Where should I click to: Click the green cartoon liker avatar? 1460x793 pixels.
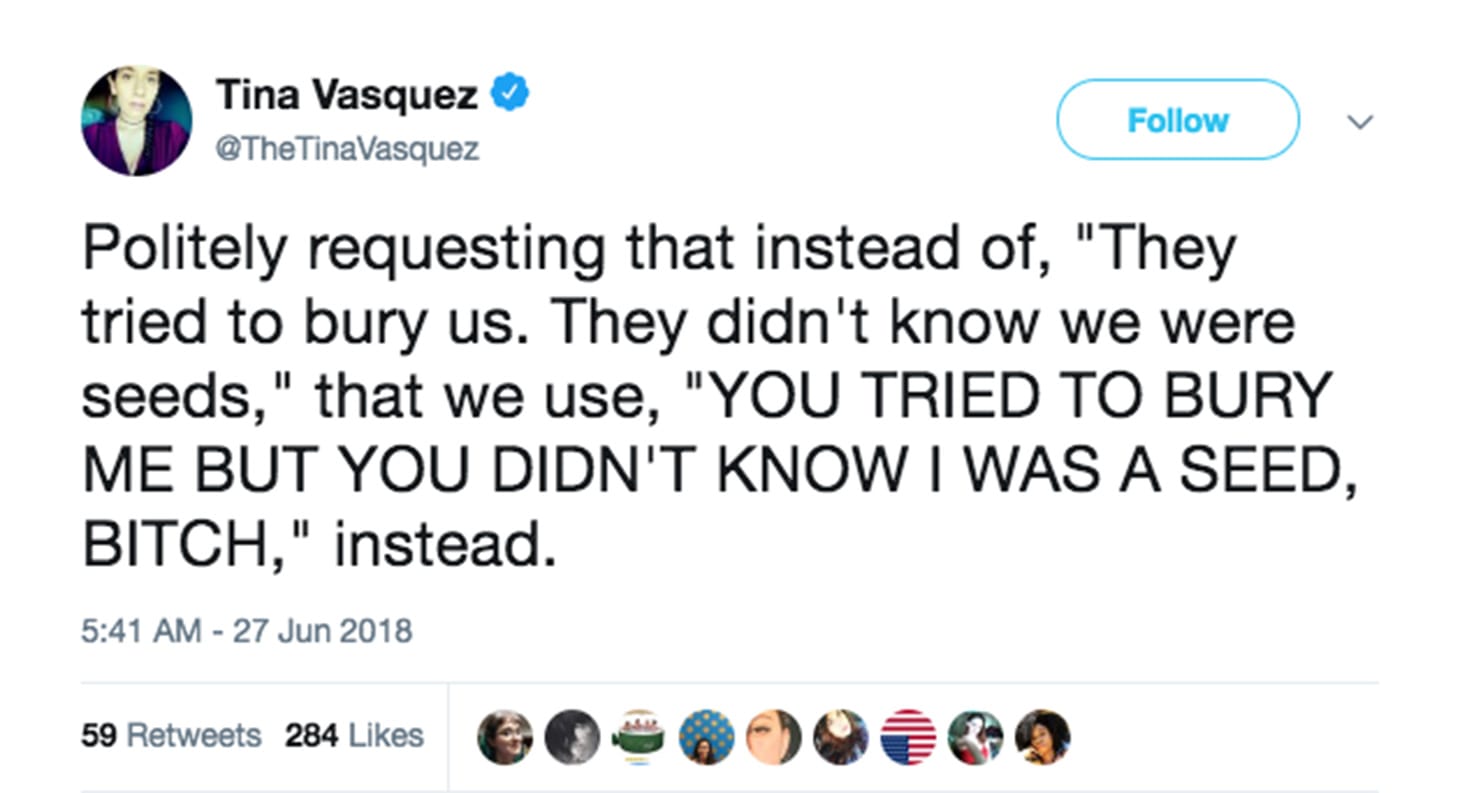click(639, 737)
